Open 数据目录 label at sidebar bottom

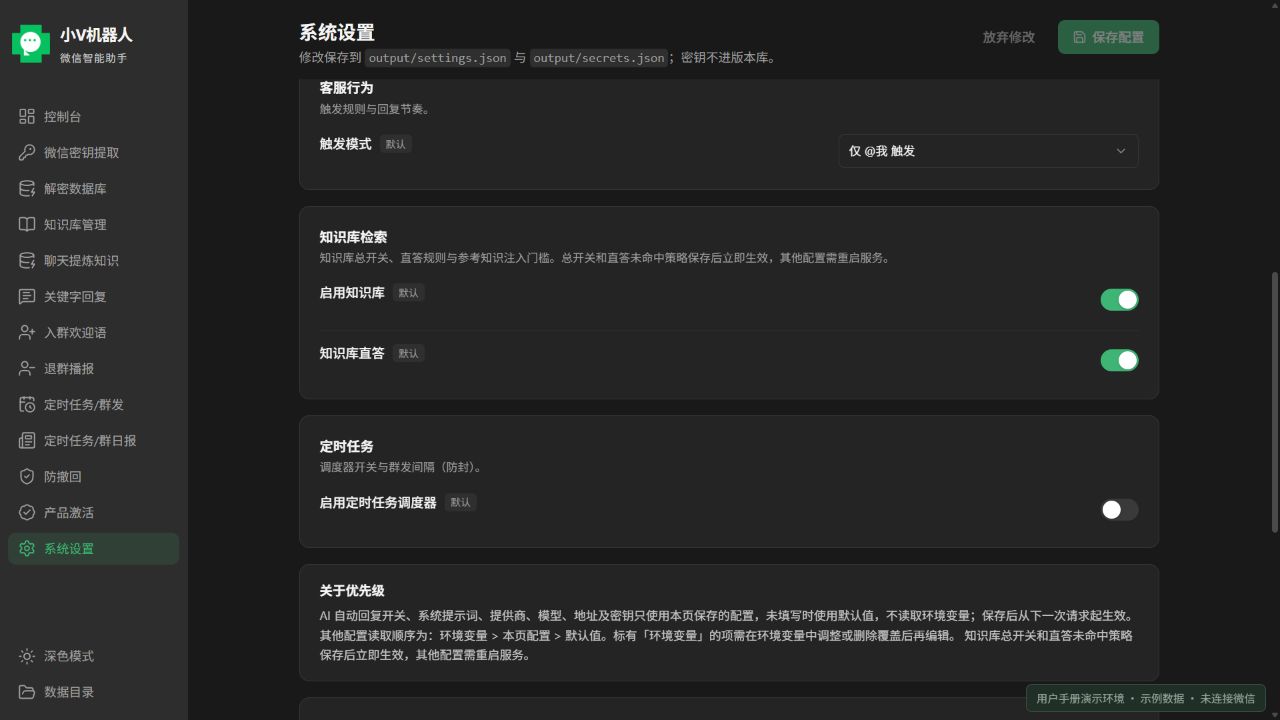tap(69, 693)
